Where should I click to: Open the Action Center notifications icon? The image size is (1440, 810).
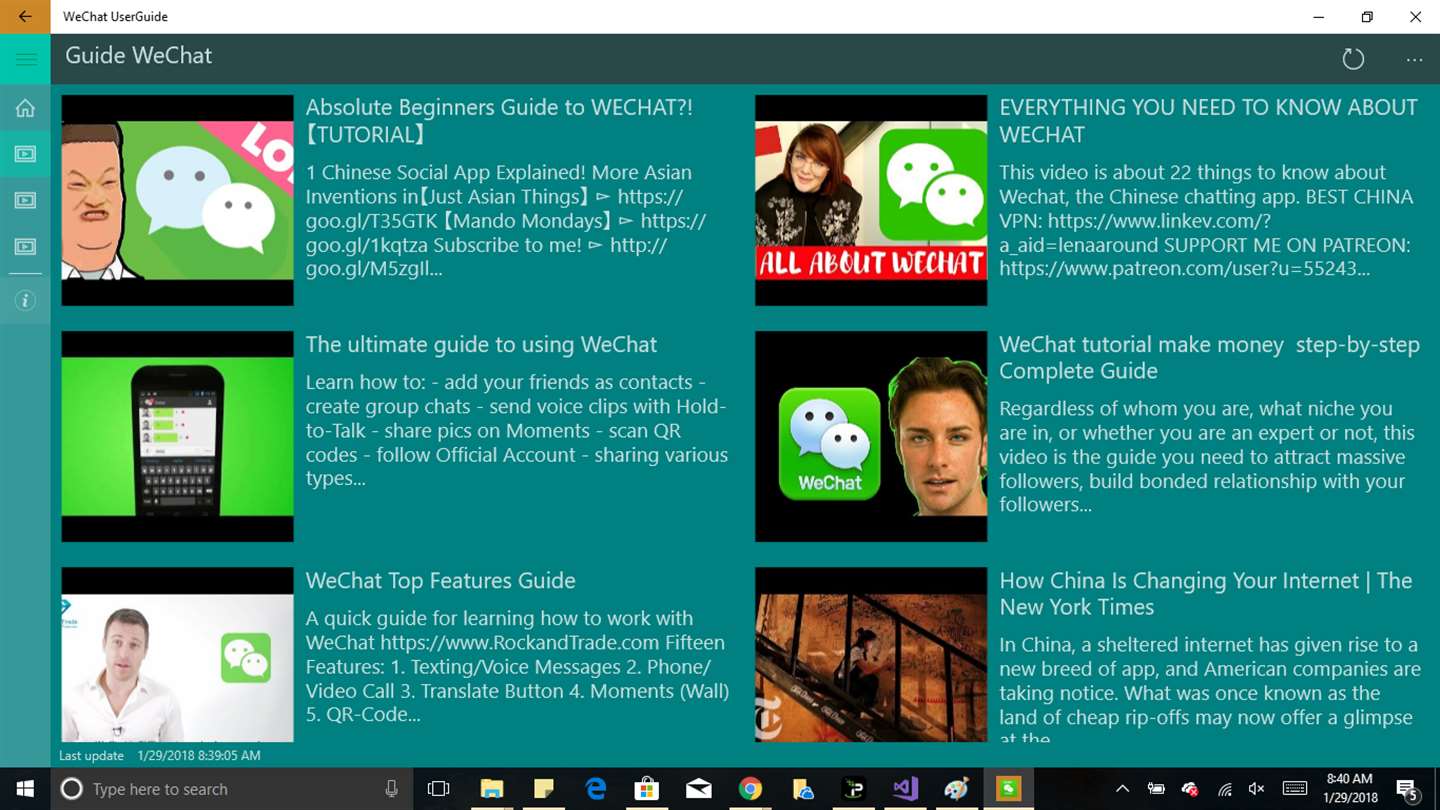coord(1409,789)
